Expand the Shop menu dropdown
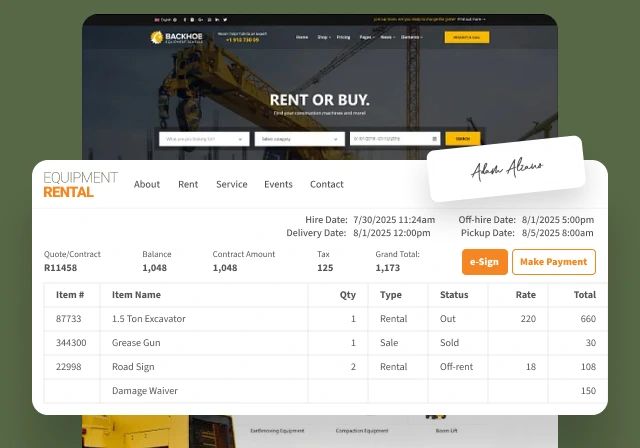640x448 pixels. 323,37
